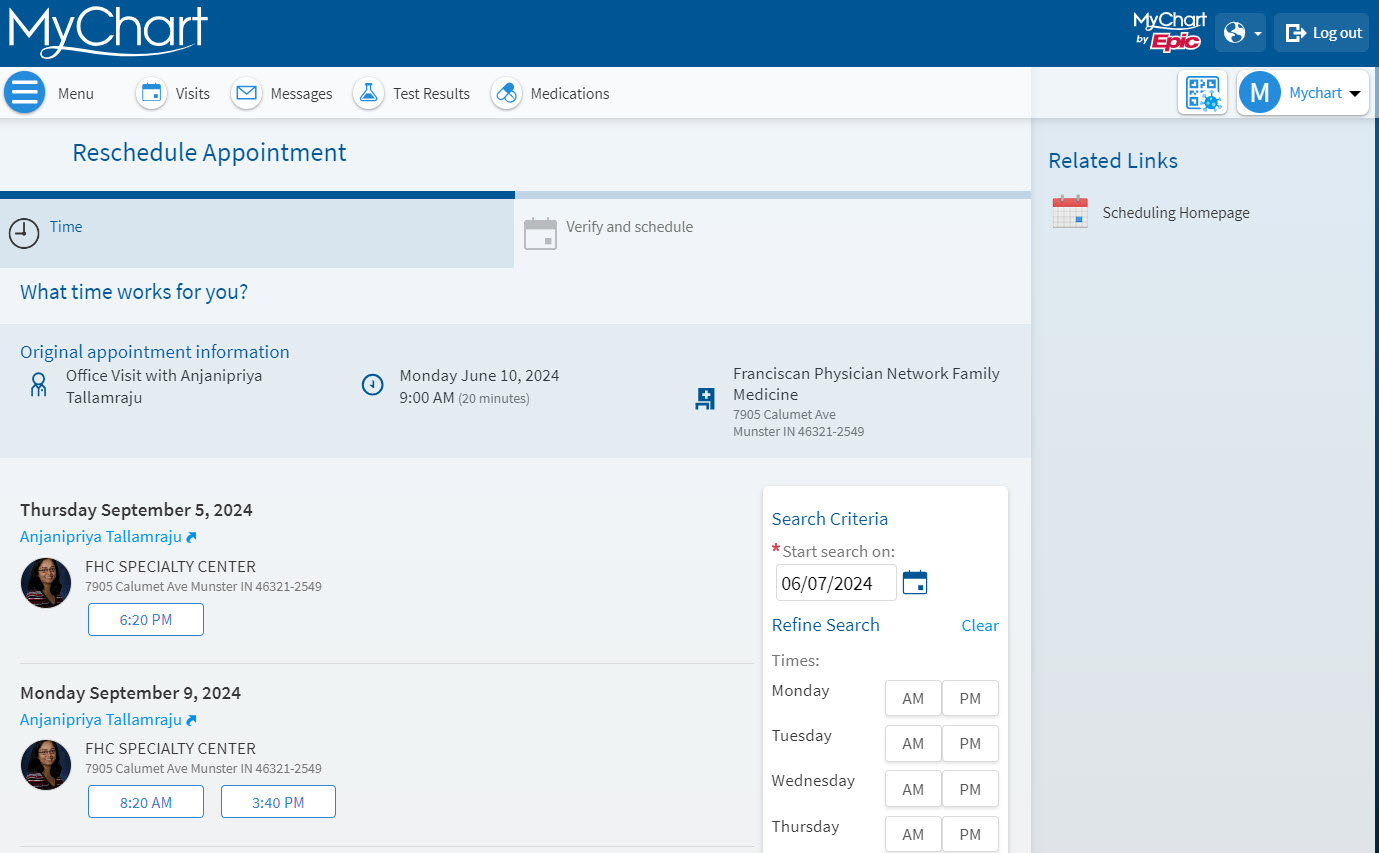This screenshot has width=1379, height=853.
Task: Select the 6:20 PM slot on September 5
Action: [x=146, y=620]
